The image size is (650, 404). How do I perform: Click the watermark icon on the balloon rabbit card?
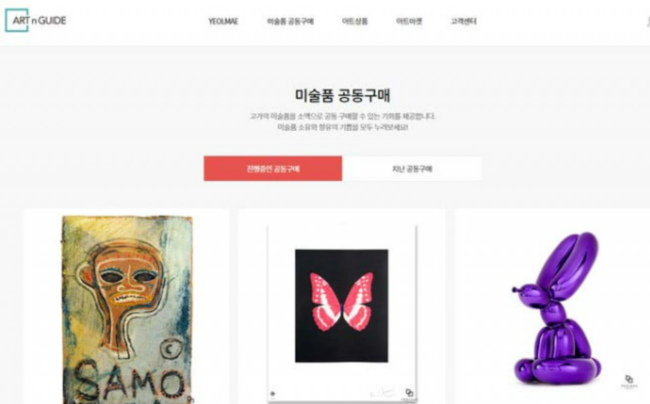click(x=629, y=379)
